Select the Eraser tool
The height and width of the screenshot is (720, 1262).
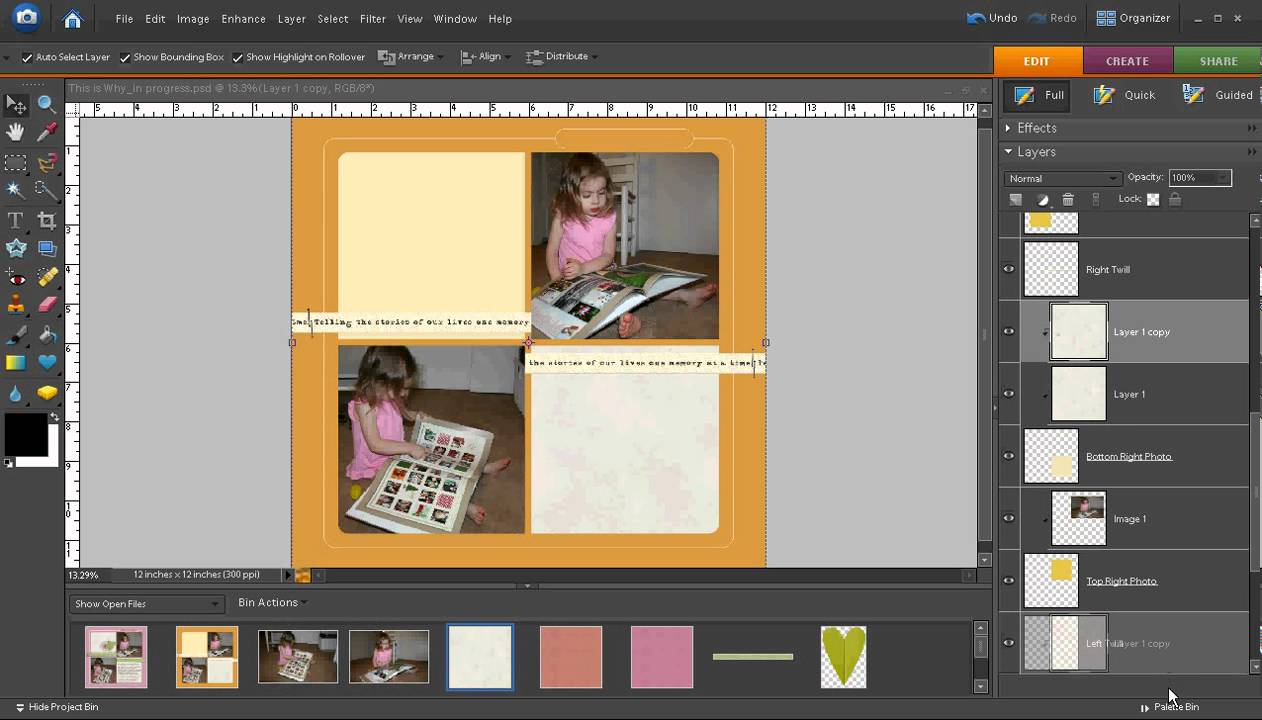[x=47, y=305]
